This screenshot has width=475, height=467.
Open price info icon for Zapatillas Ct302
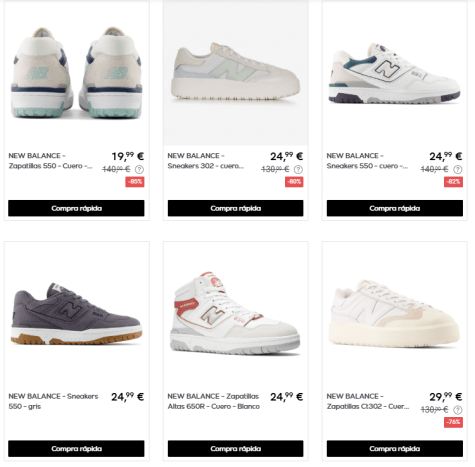point(458,410)
